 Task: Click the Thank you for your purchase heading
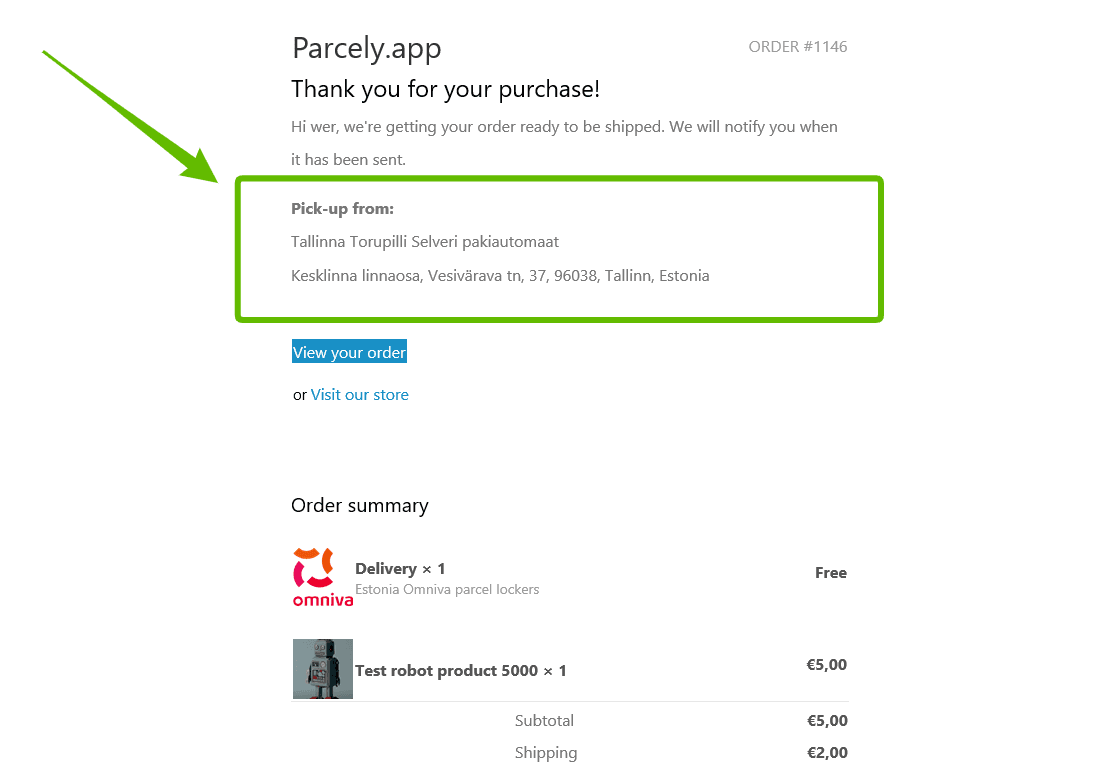pyautogui.click(x=445, y=89)
